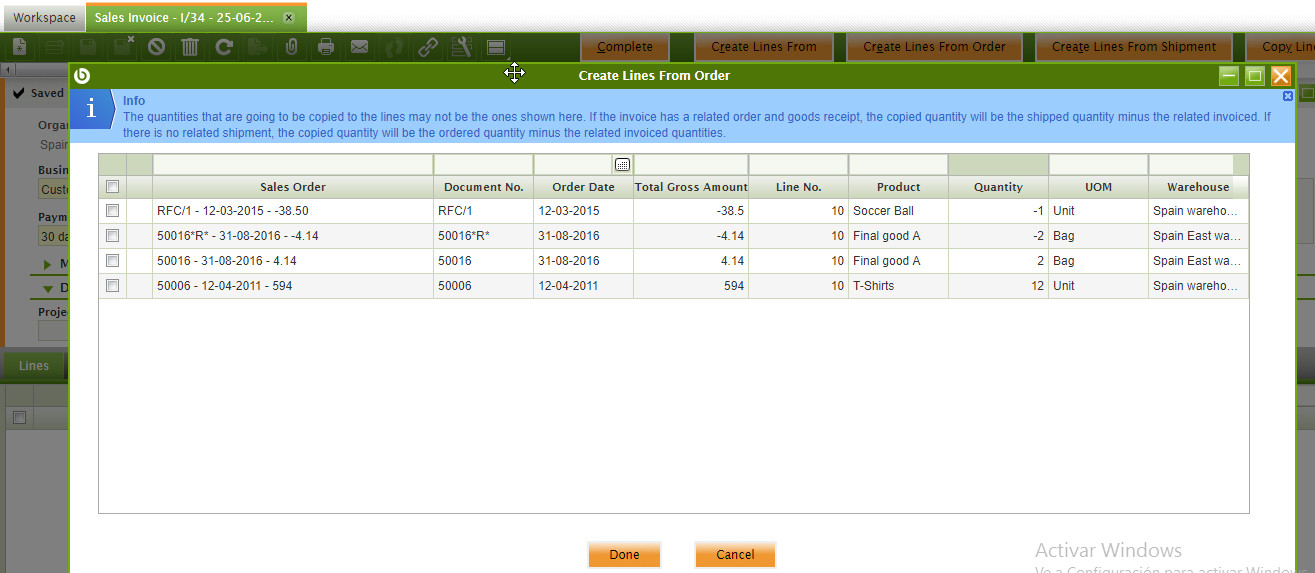Screen dimensions: 1315x573
Task: Click the Email envelope icon
Action: 360,47
